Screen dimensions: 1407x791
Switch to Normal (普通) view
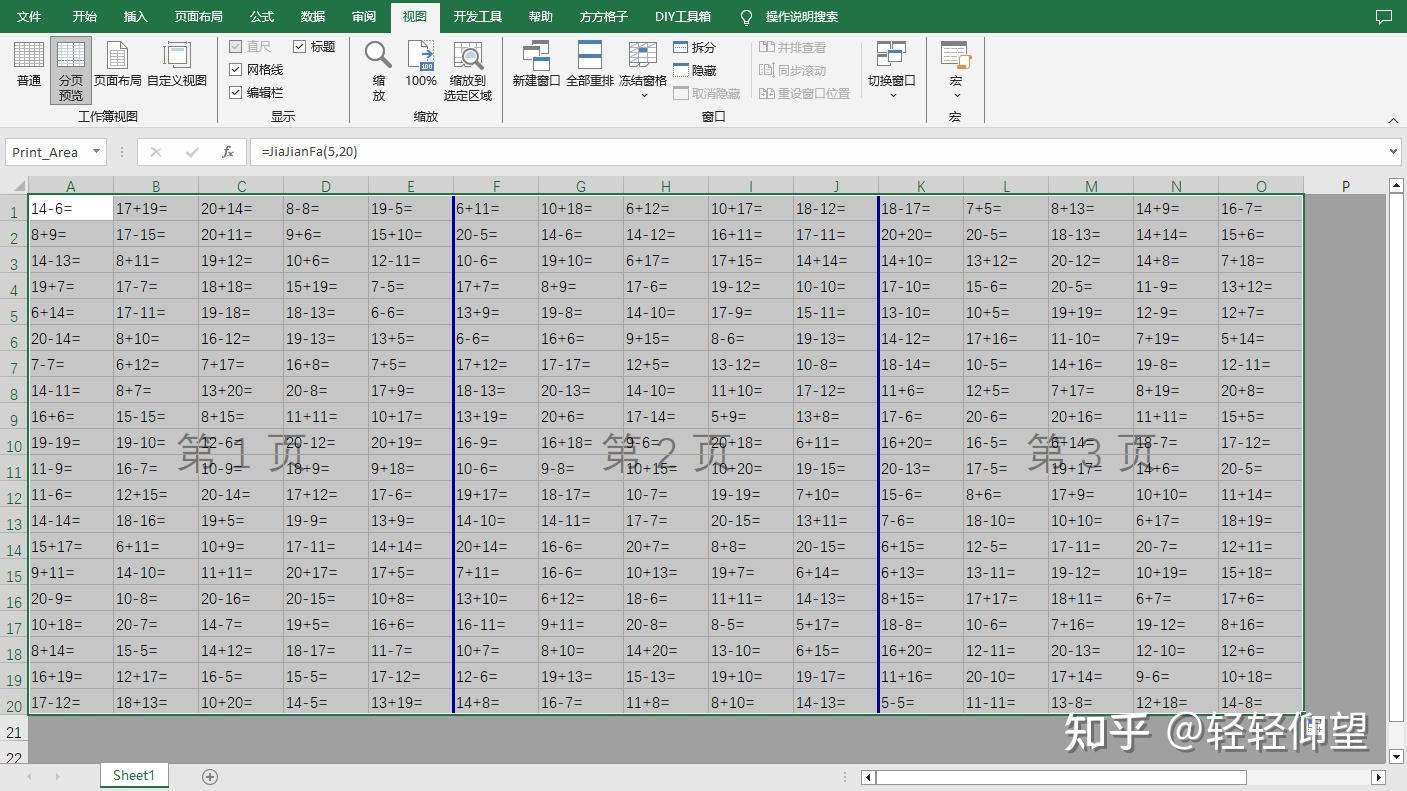(29, 65)
